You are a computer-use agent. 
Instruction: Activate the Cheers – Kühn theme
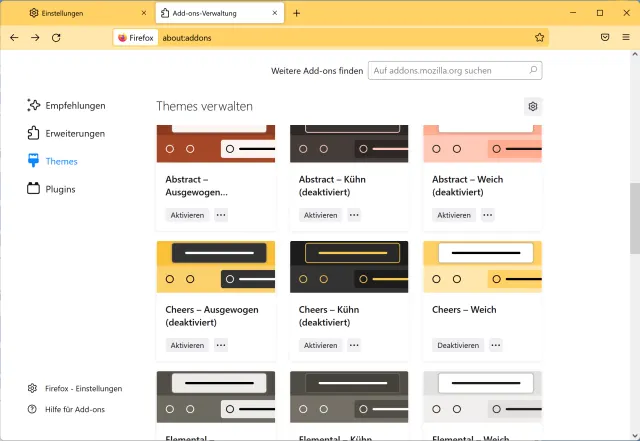point(320,345)
